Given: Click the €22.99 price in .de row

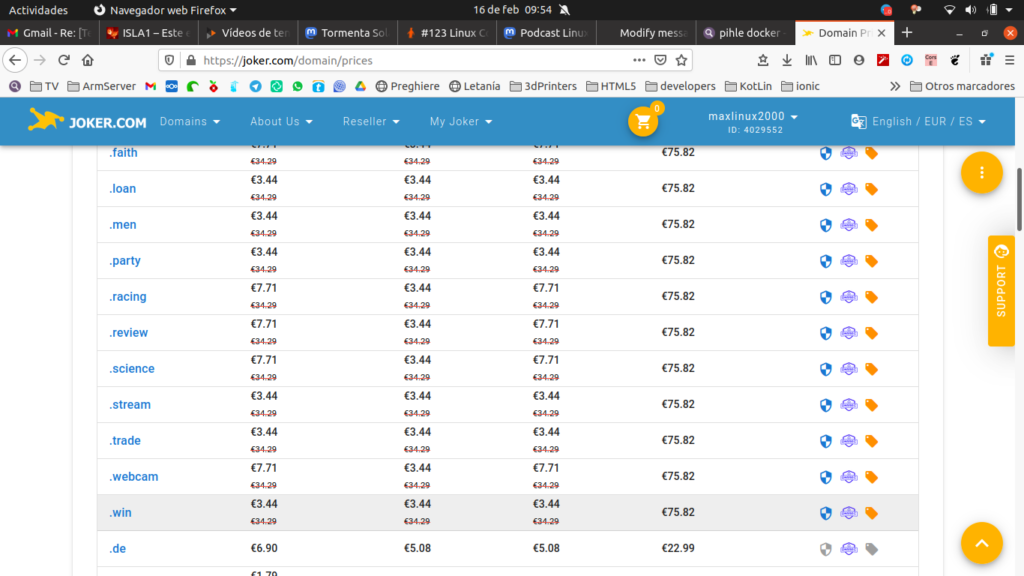Looking at the screenshot, I should (x=678, y=548).
